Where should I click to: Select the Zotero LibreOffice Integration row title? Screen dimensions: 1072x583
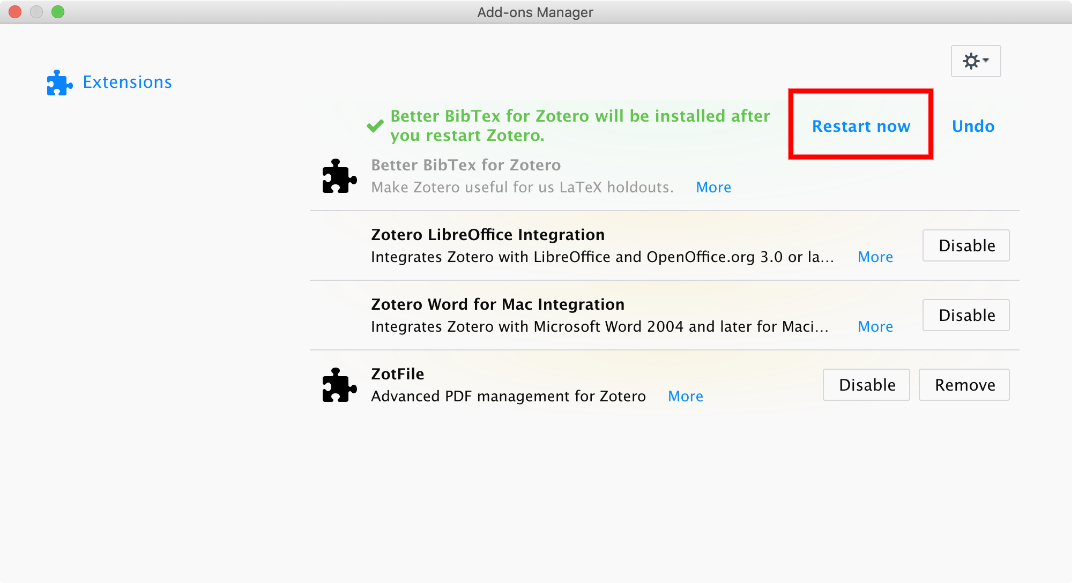[x=488, y=235]
